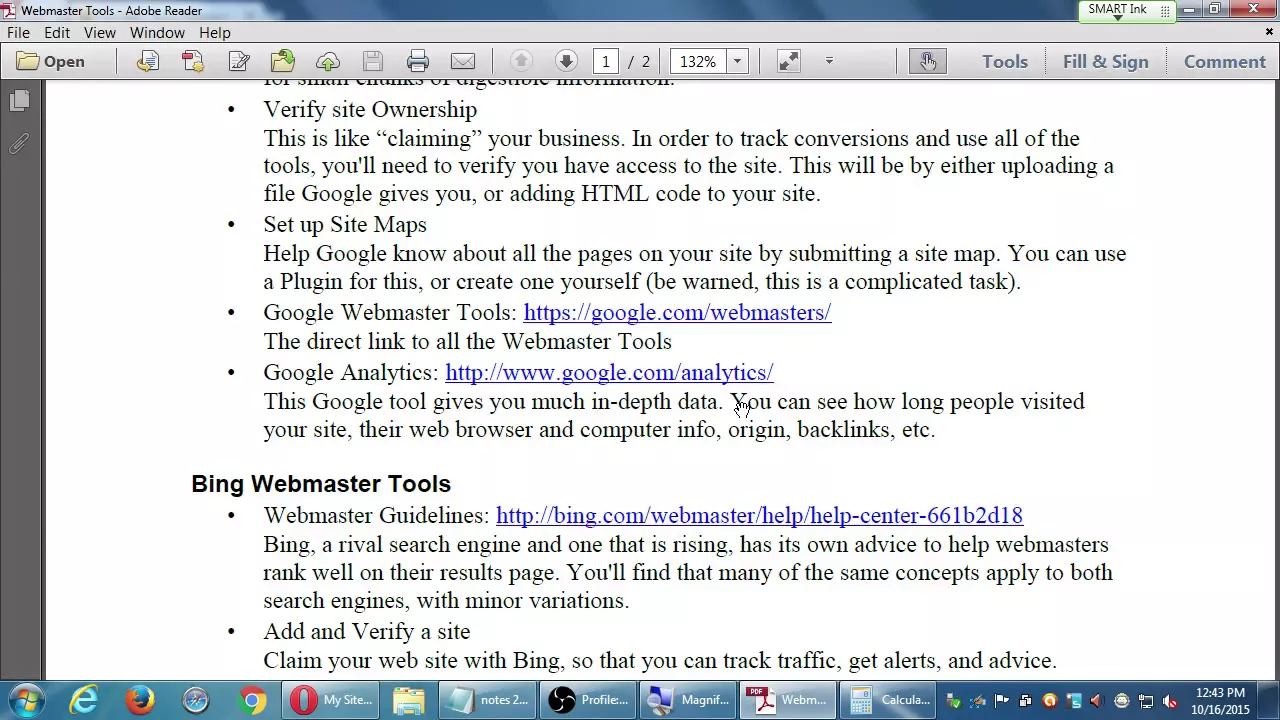Switch to Opera 'My Site' taskbar window
The image size is (1280, 720).
pyautogui.click(x=330, y=700)
